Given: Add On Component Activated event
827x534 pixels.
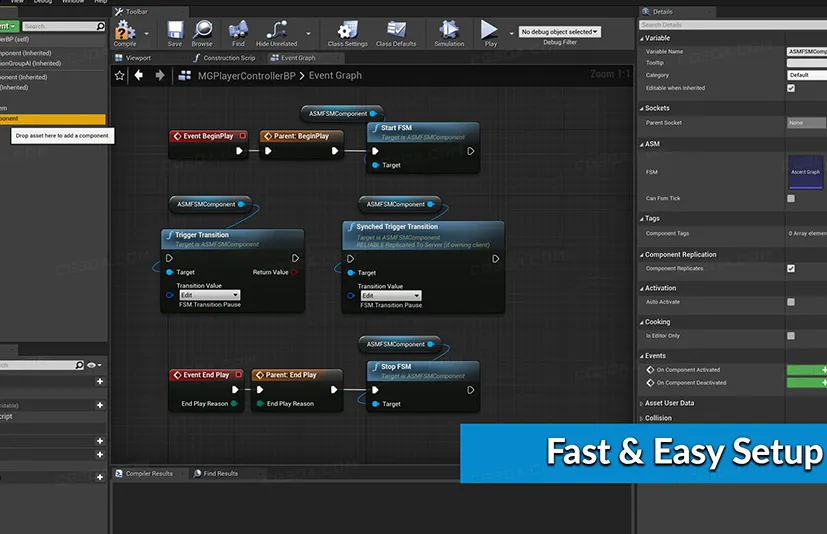Looking at the screenshot, I should [807, 370].
